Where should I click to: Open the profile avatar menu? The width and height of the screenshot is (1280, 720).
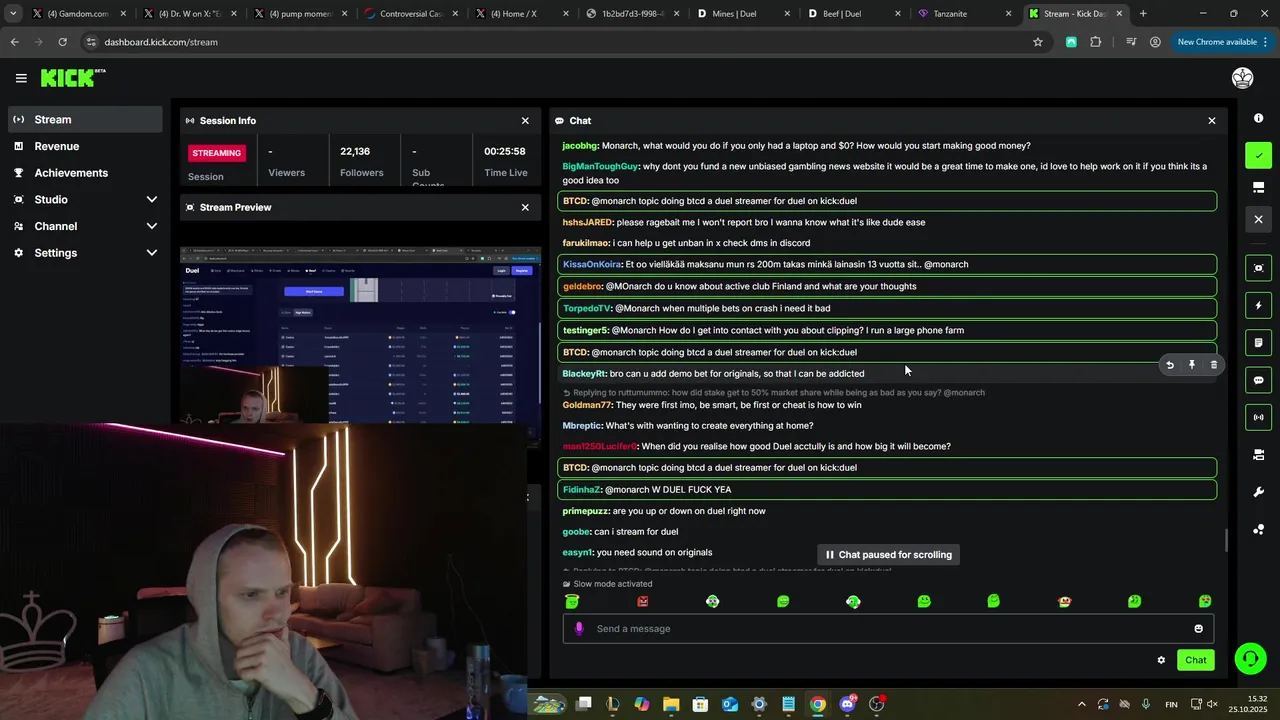1242,78
